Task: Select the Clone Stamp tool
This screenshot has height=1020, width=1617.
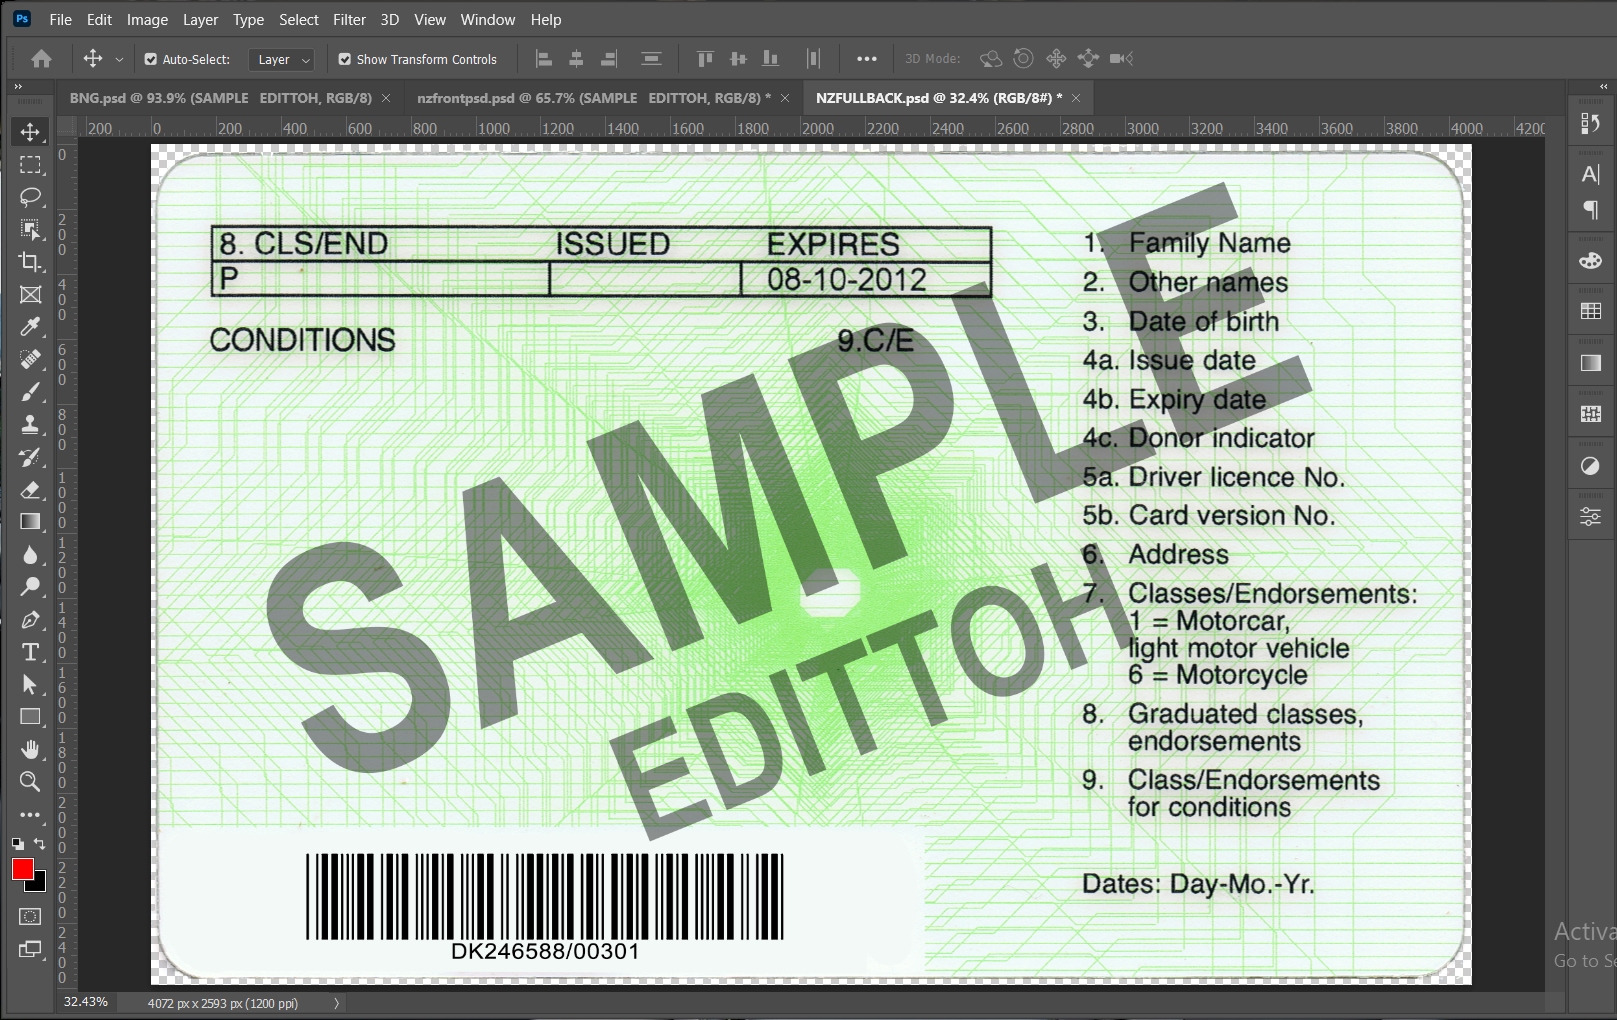Action: tap(30, 424)
